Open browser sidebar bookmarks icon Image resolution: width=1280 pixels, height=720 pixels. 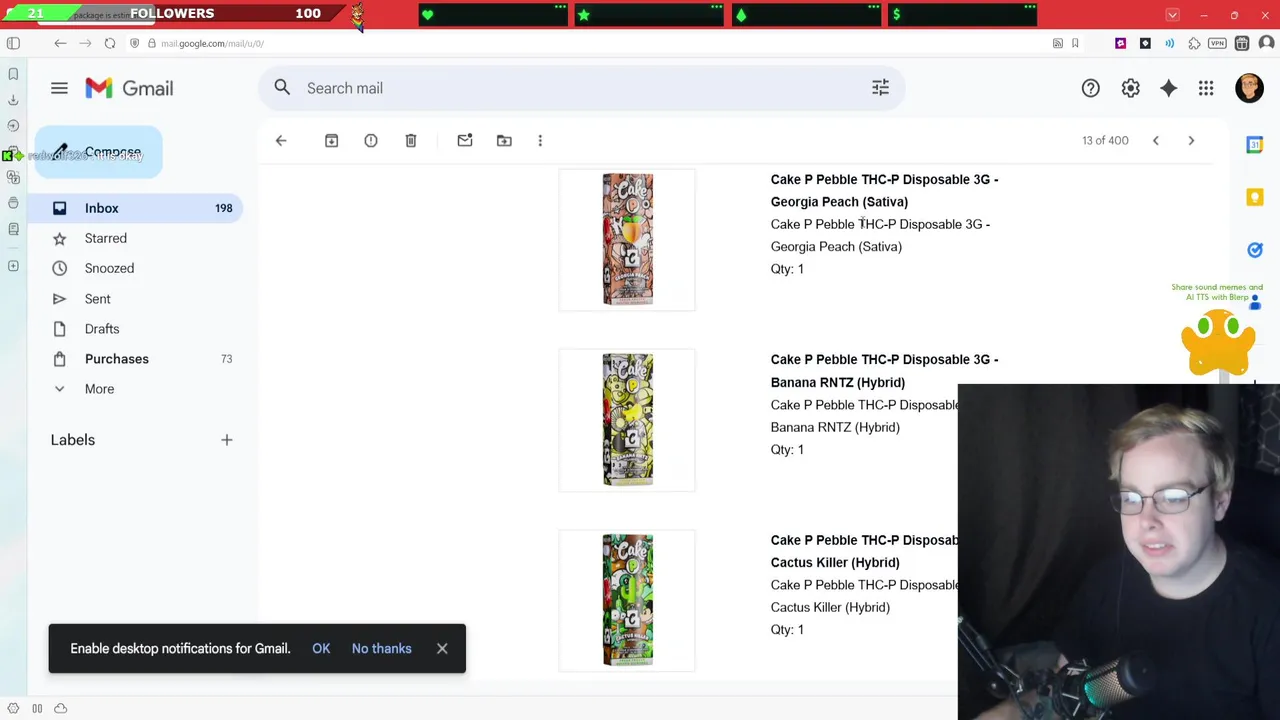coord(13,74)
